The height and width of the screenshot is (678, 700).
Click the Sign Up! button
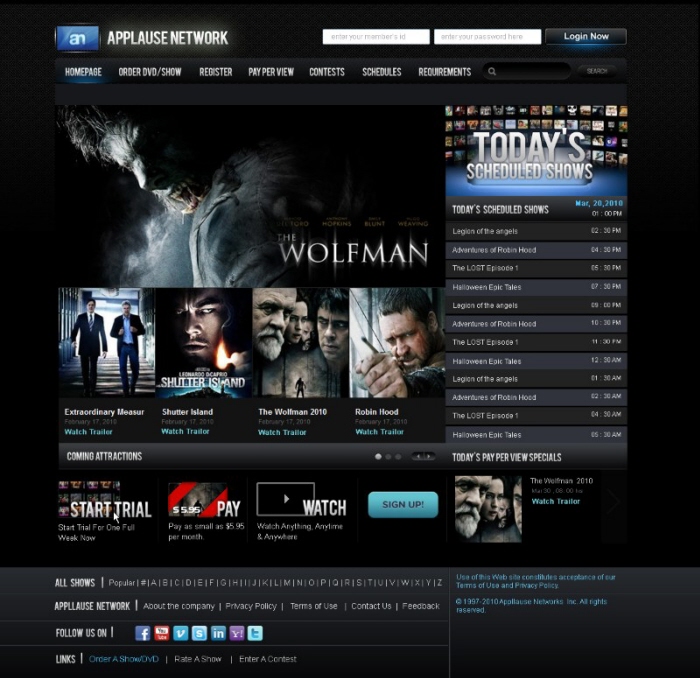403,504
